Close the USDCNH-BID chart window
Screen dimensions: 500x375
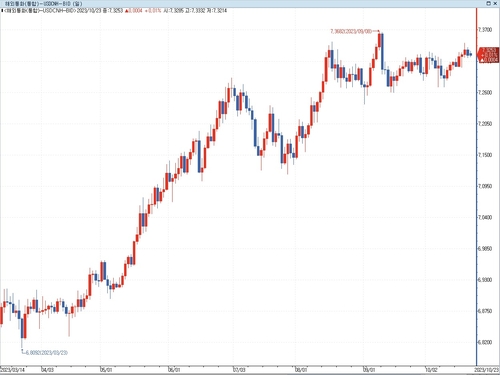click(495, 3)
